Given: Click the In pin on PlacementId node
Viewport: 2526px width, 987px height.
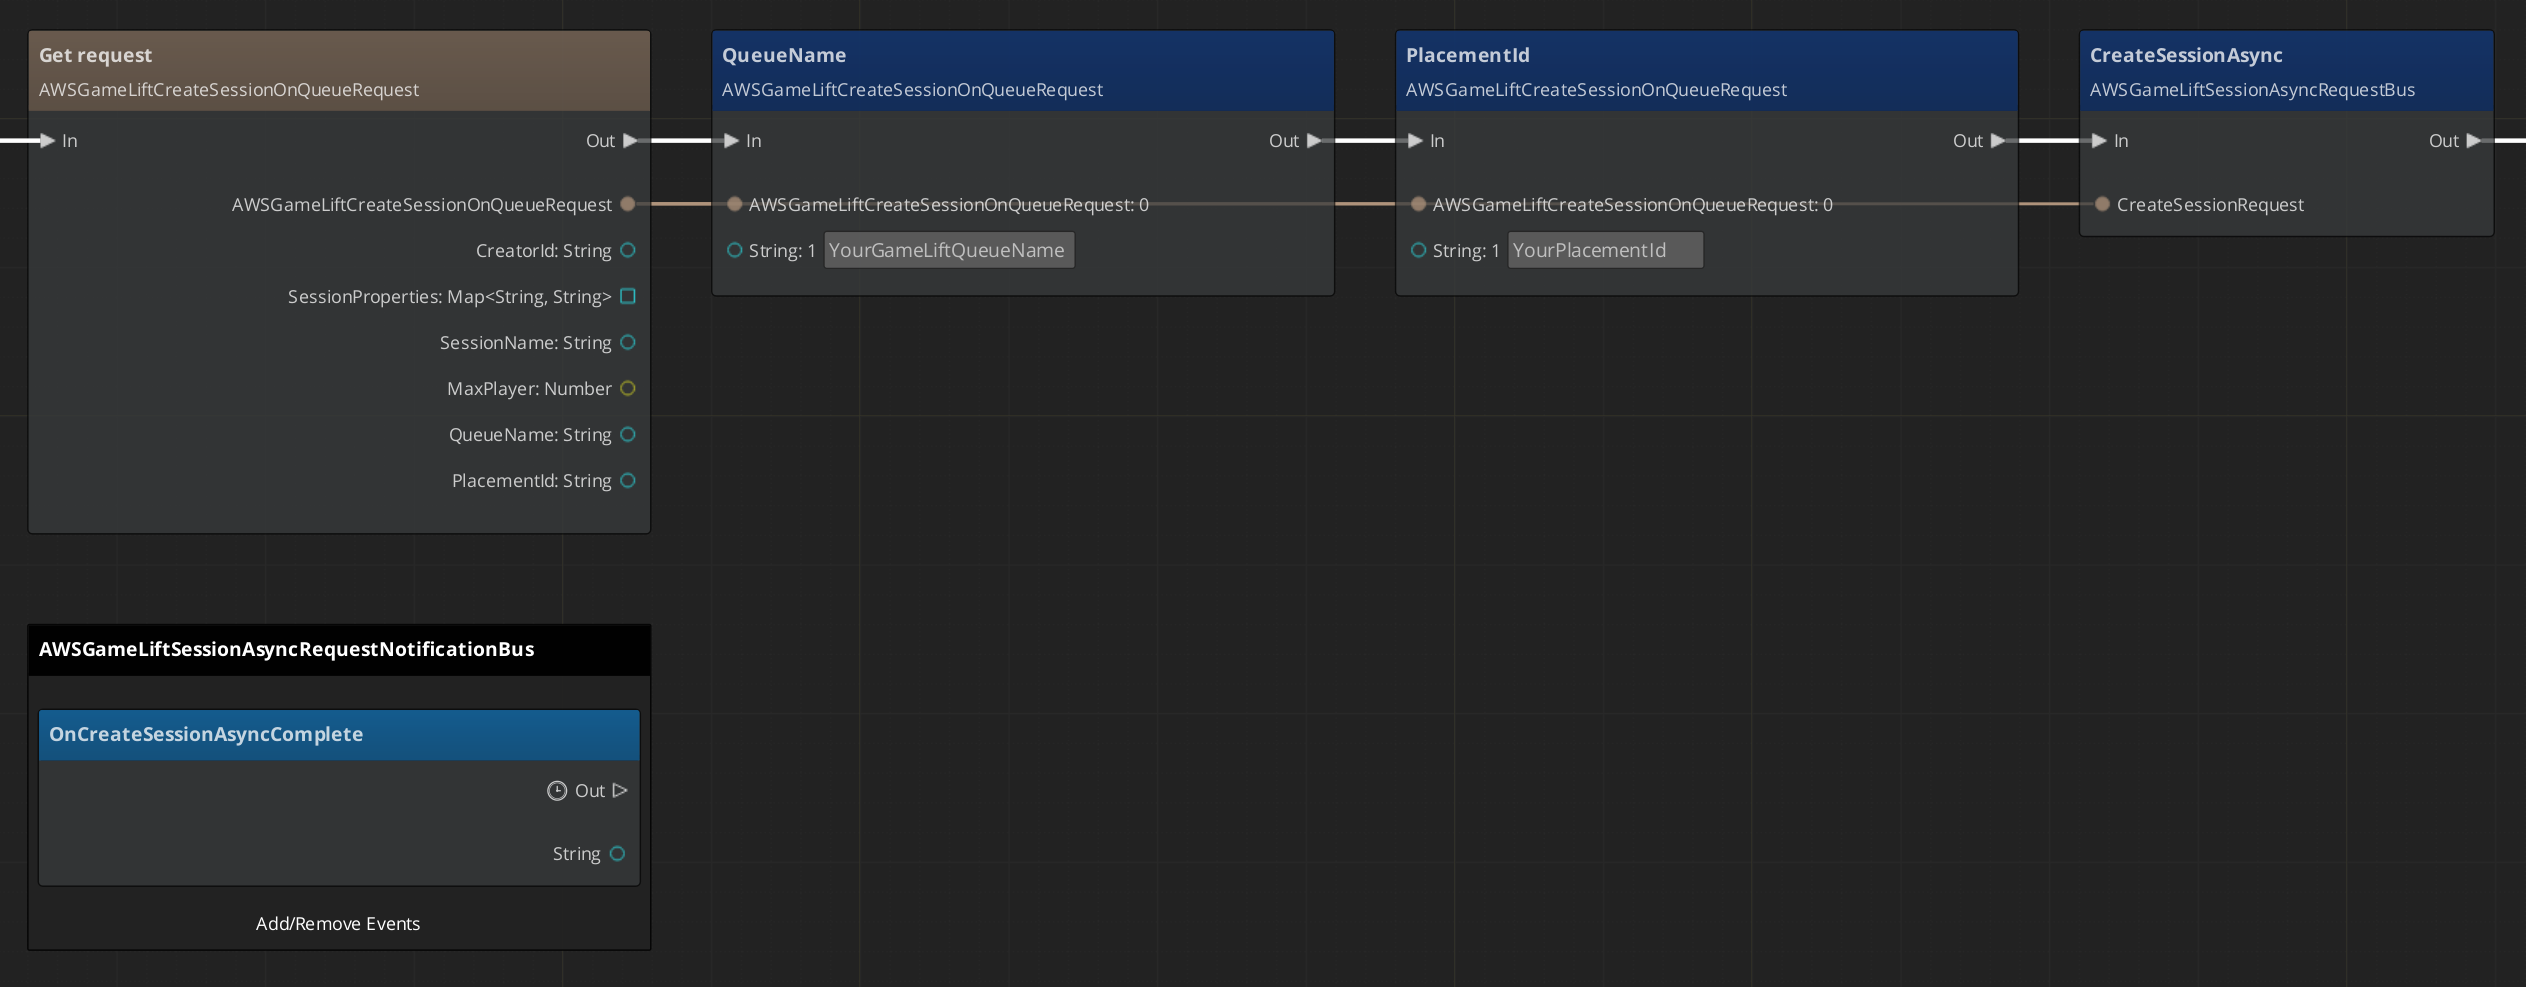Looking at the screenshot, I should pyautogui.click(x=1416, y=141).
